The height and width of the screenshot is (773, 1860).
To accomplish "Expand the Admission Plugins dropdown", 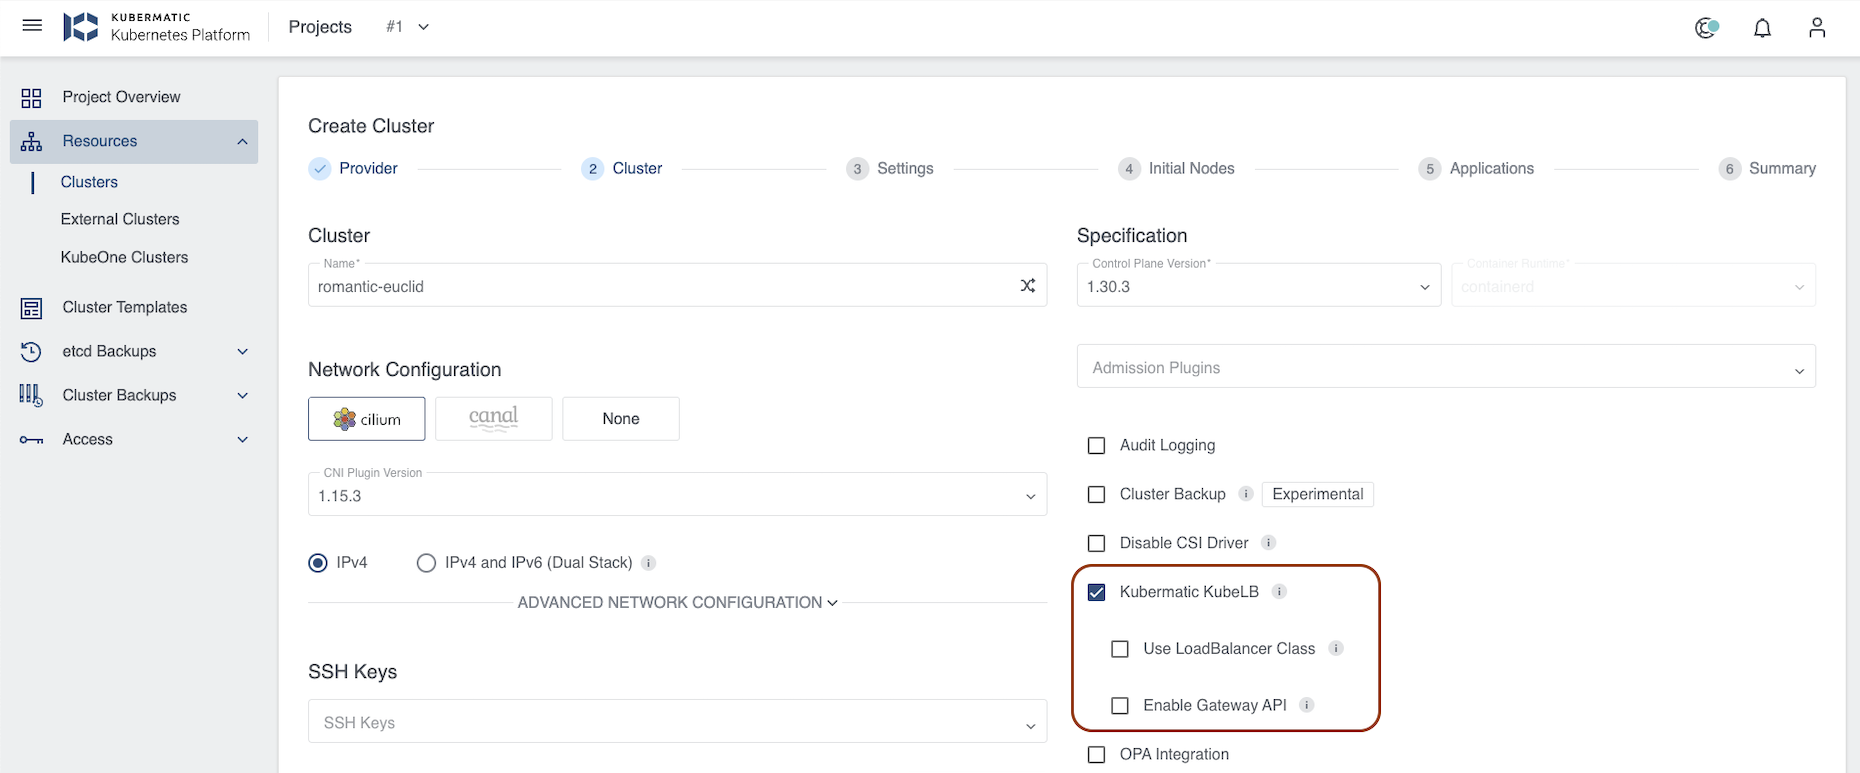I will (1445, 368).
